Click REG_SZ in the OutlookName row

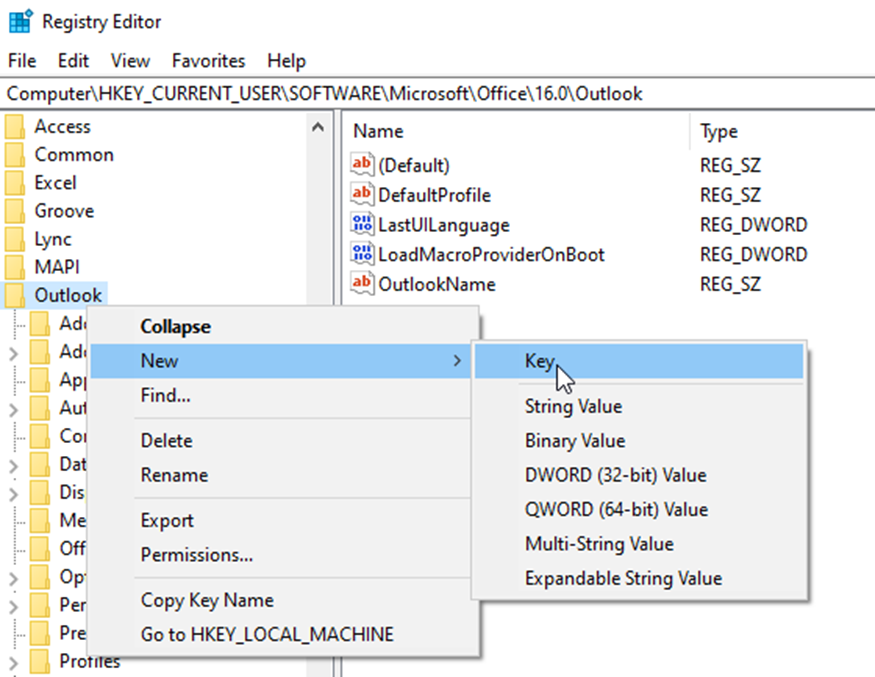coord(730,284)
